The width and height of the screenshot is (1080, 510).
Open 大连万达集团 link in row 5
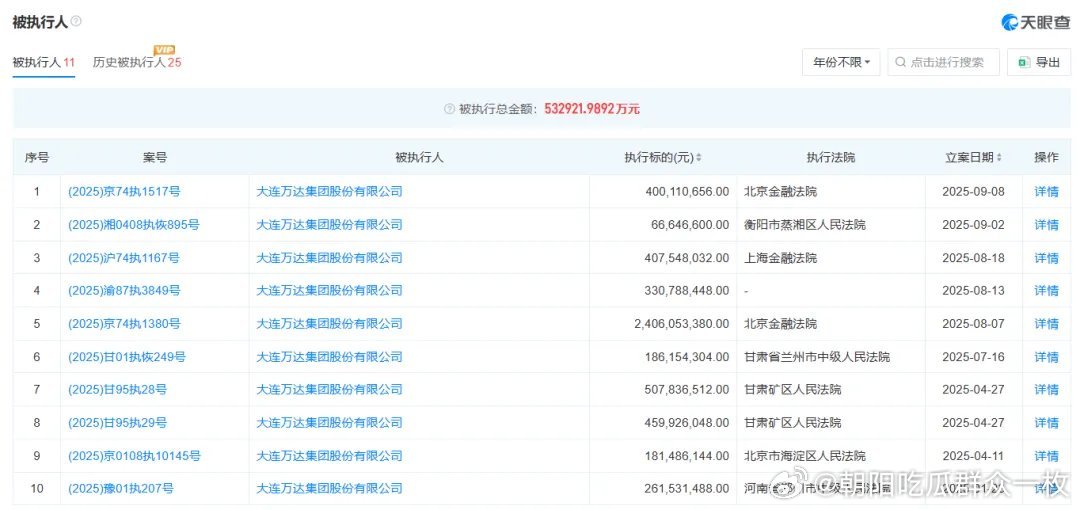(x=329, y=324)
